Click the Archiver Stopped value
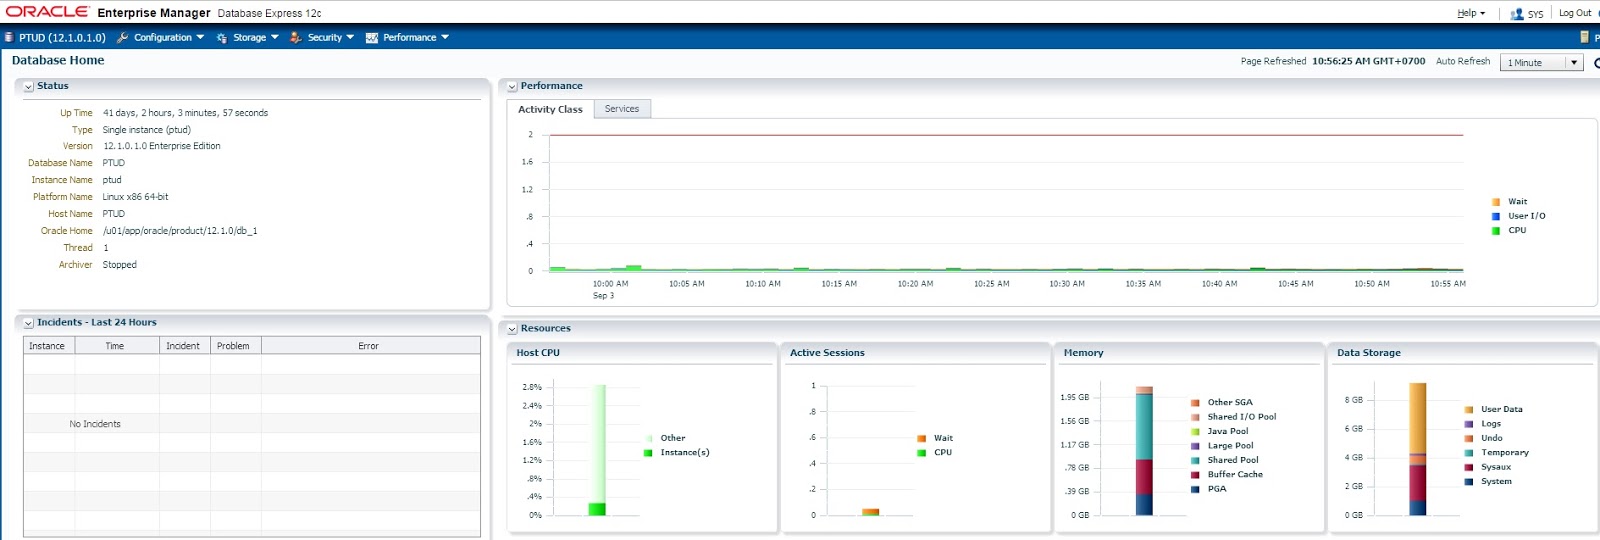This screenshot has width=1600, height=540. [120, 265]
